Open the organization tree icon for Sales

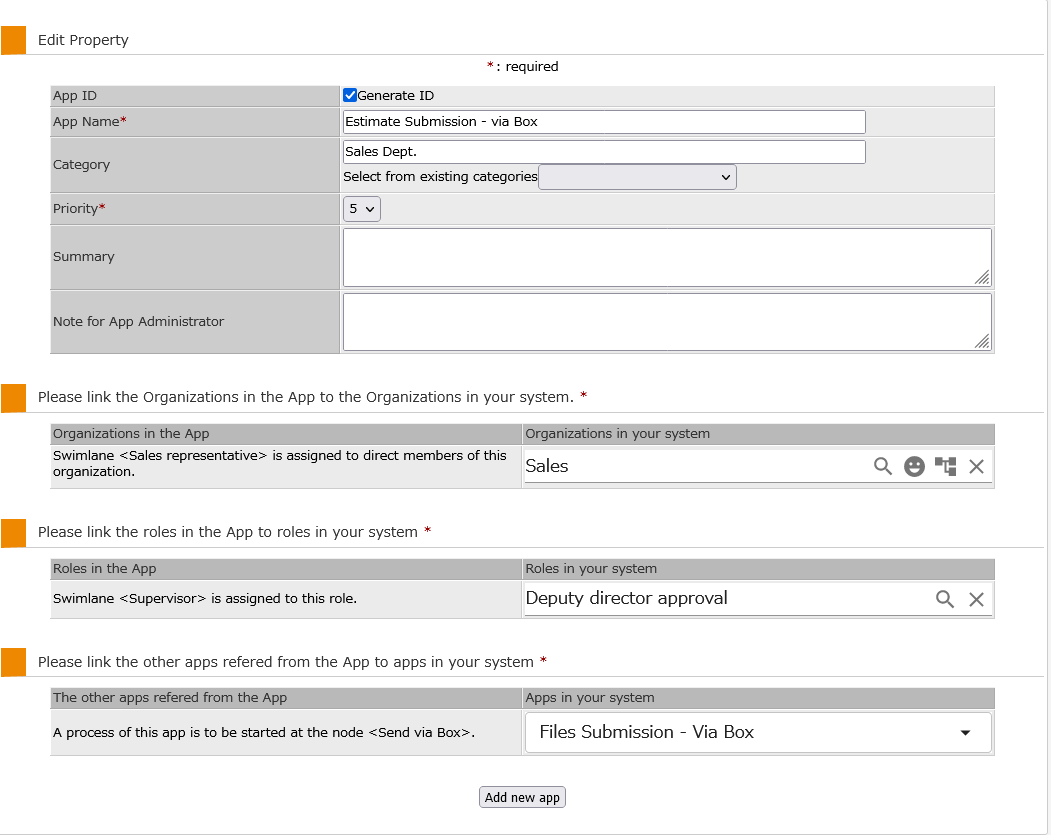point(945,466)
